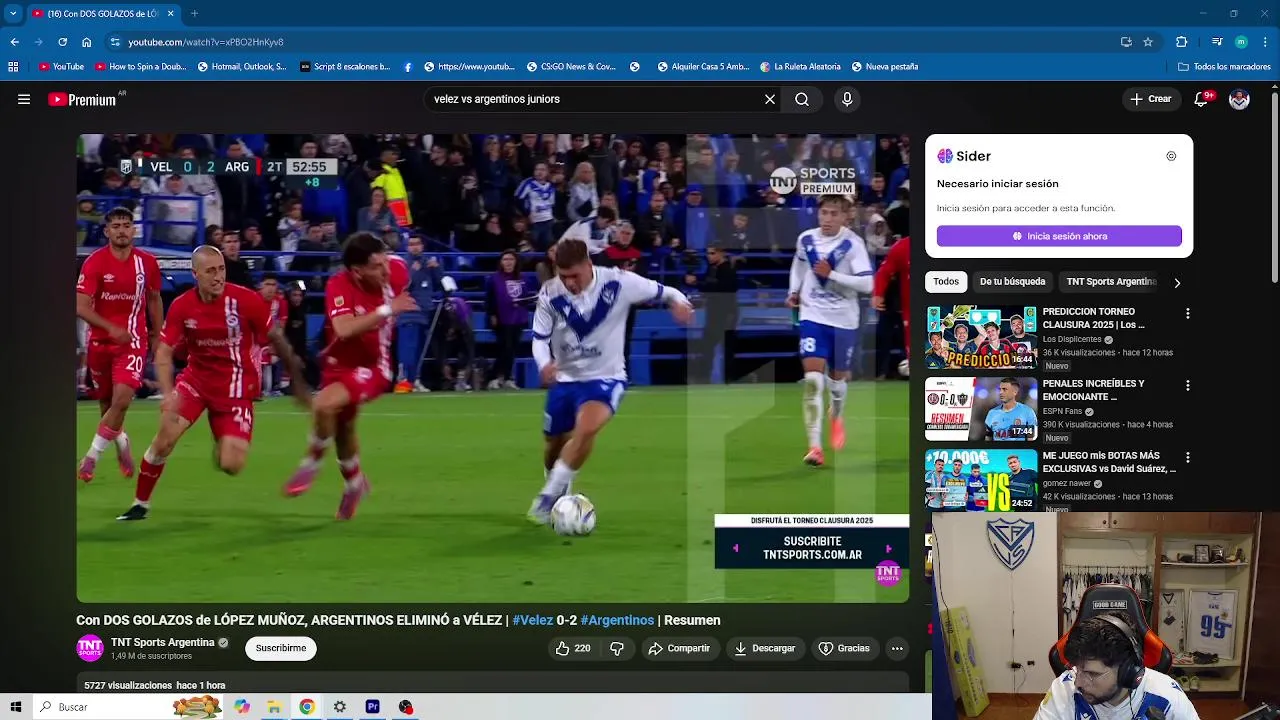1280x720 pixels.
Task: Download the video with Descargar
Action: tap(765, 648)
